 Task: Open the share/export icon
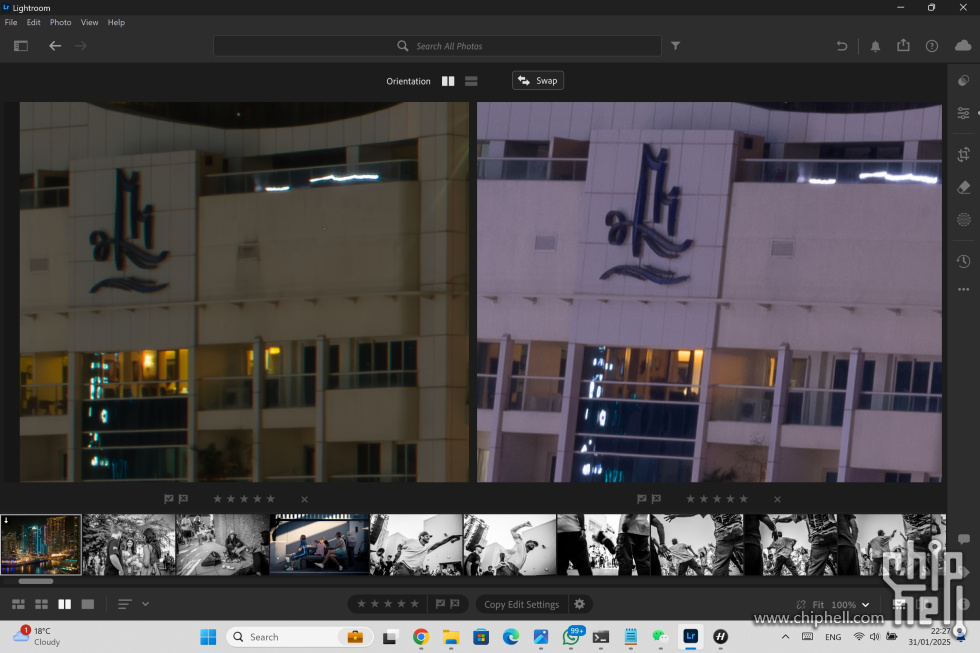(x=903, y=45)
